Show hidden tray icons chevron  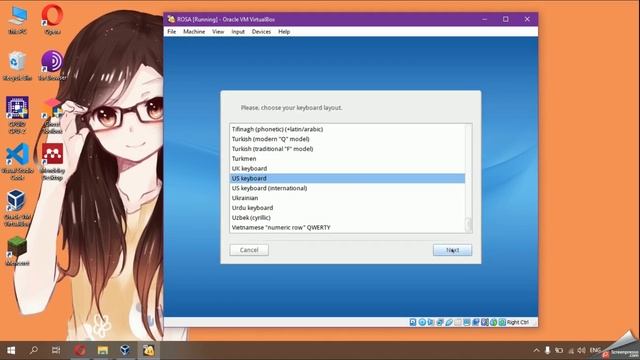[536, 351]
